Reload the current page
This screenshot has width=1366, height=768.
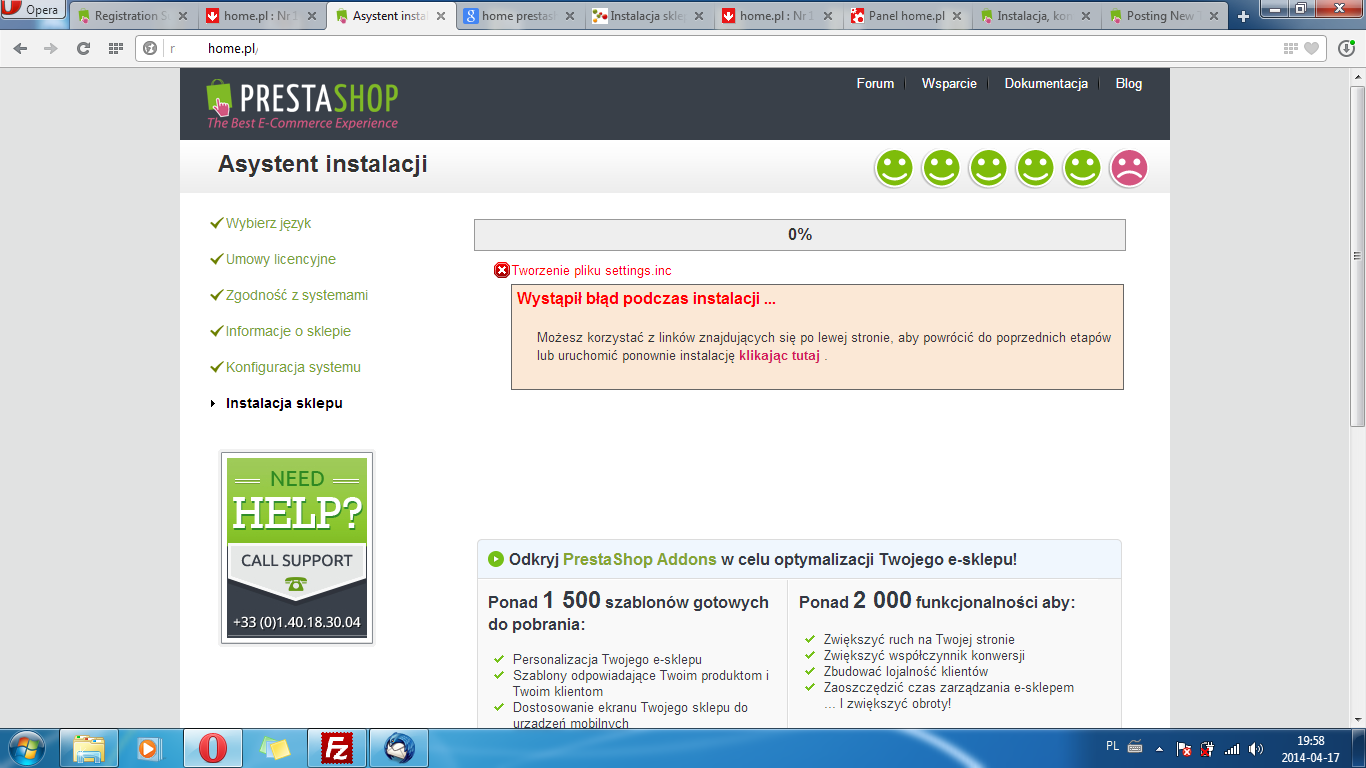[x=84, y=48]
